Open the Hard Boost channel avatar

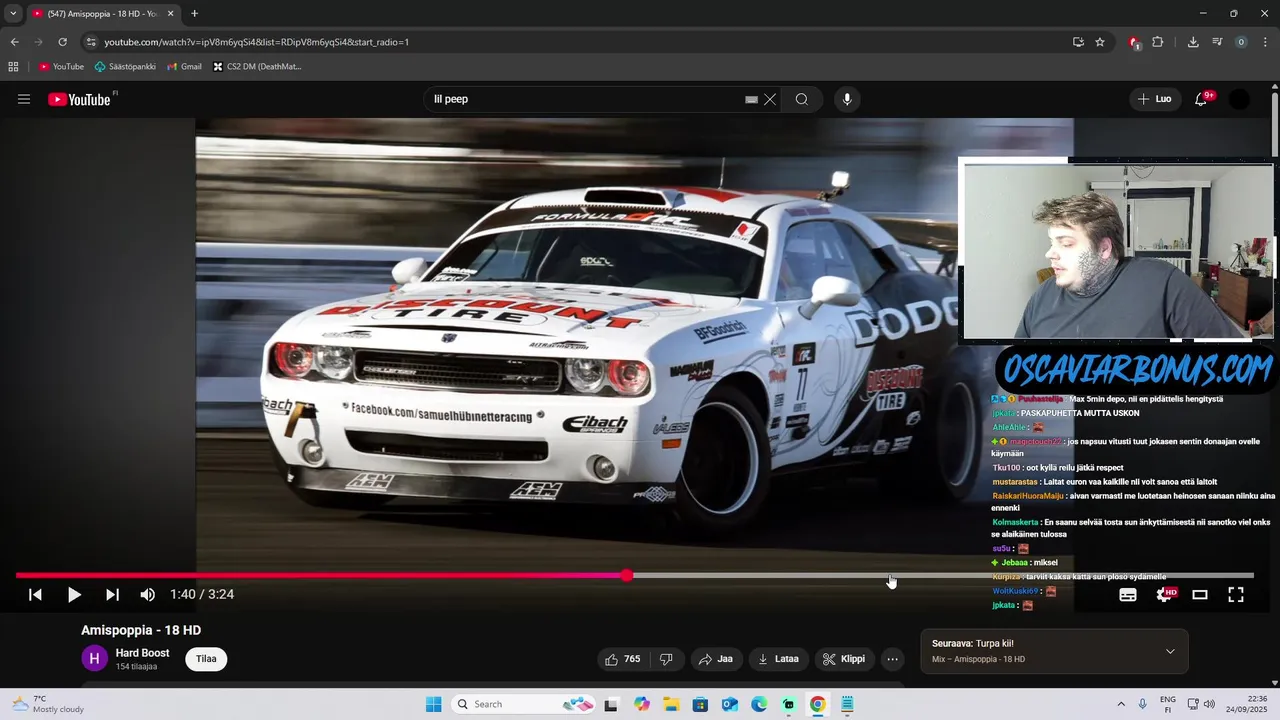[94, 658]
